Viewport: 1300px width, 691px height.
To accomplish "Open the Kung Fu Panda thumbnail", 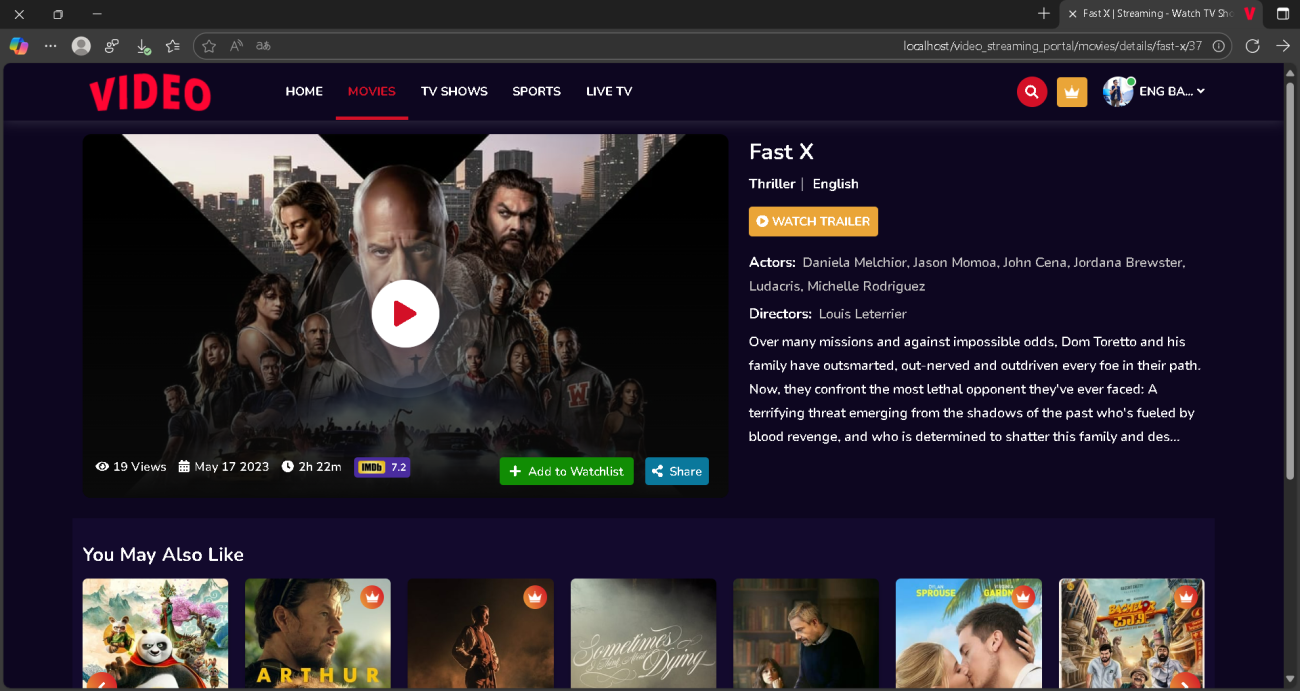I will point(155,634).
